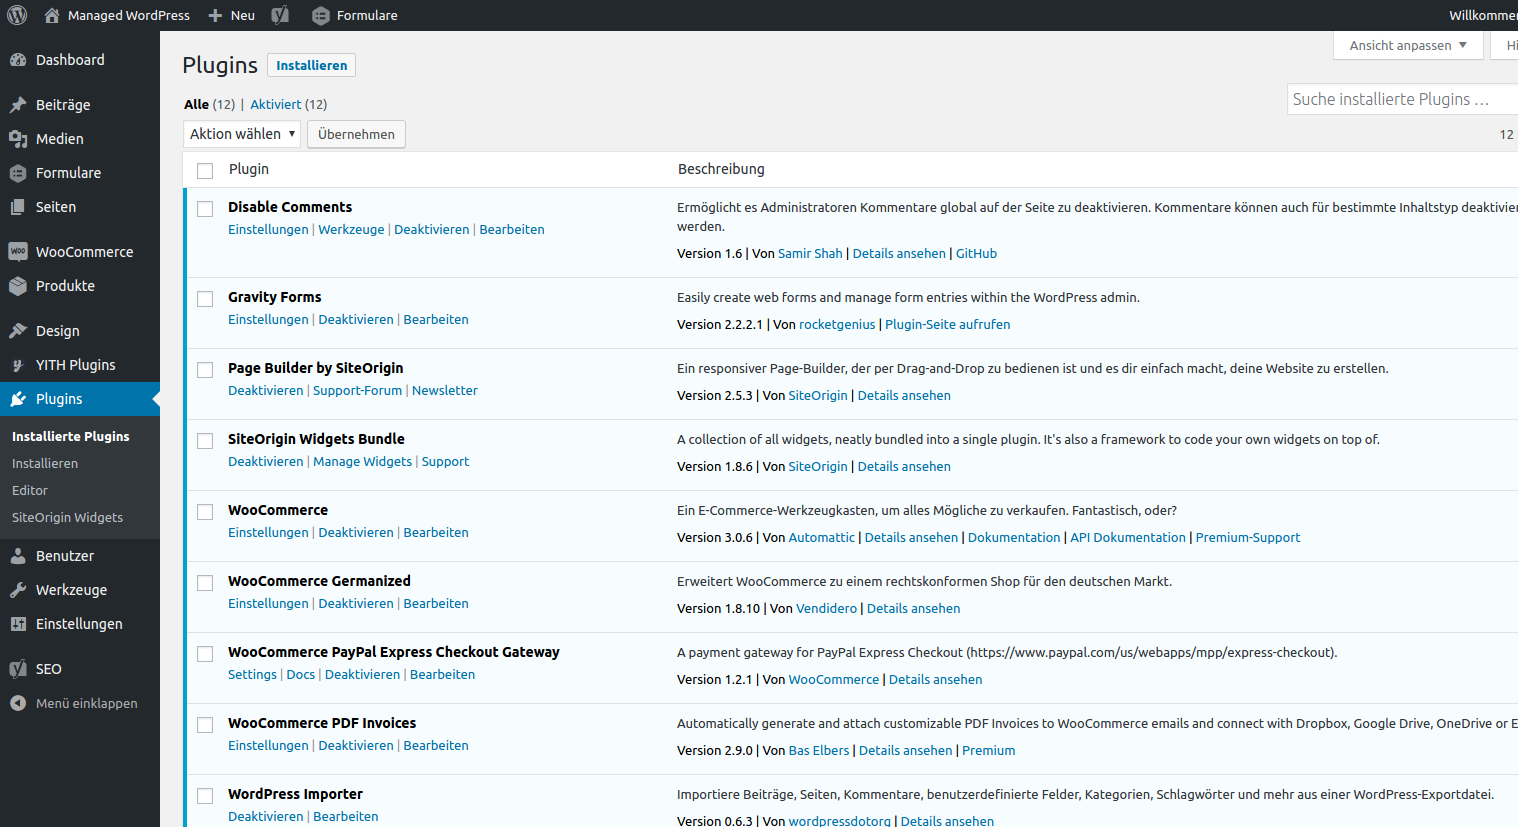This screenshot has width=1518, height=827.
Task: Open the Yoast SEO icon in the admin bar
Action: click(281, 15)
